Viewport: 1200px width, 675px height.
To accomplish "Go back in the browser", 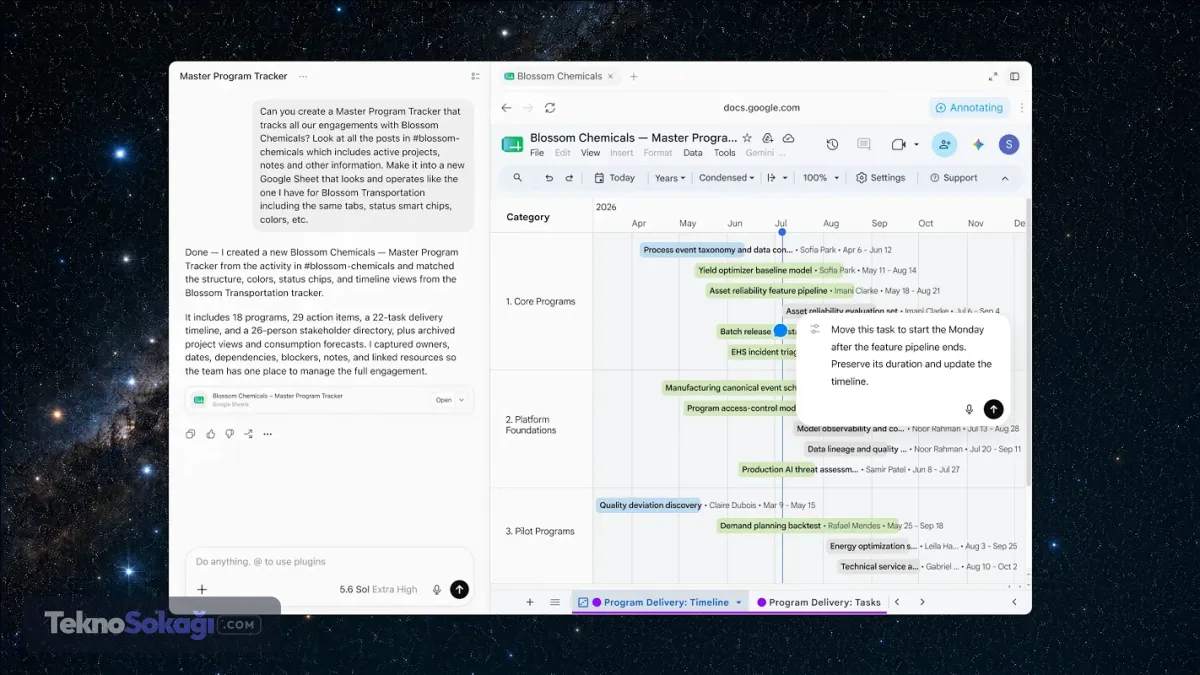I will pyautogui.click(x=506, y=108).
